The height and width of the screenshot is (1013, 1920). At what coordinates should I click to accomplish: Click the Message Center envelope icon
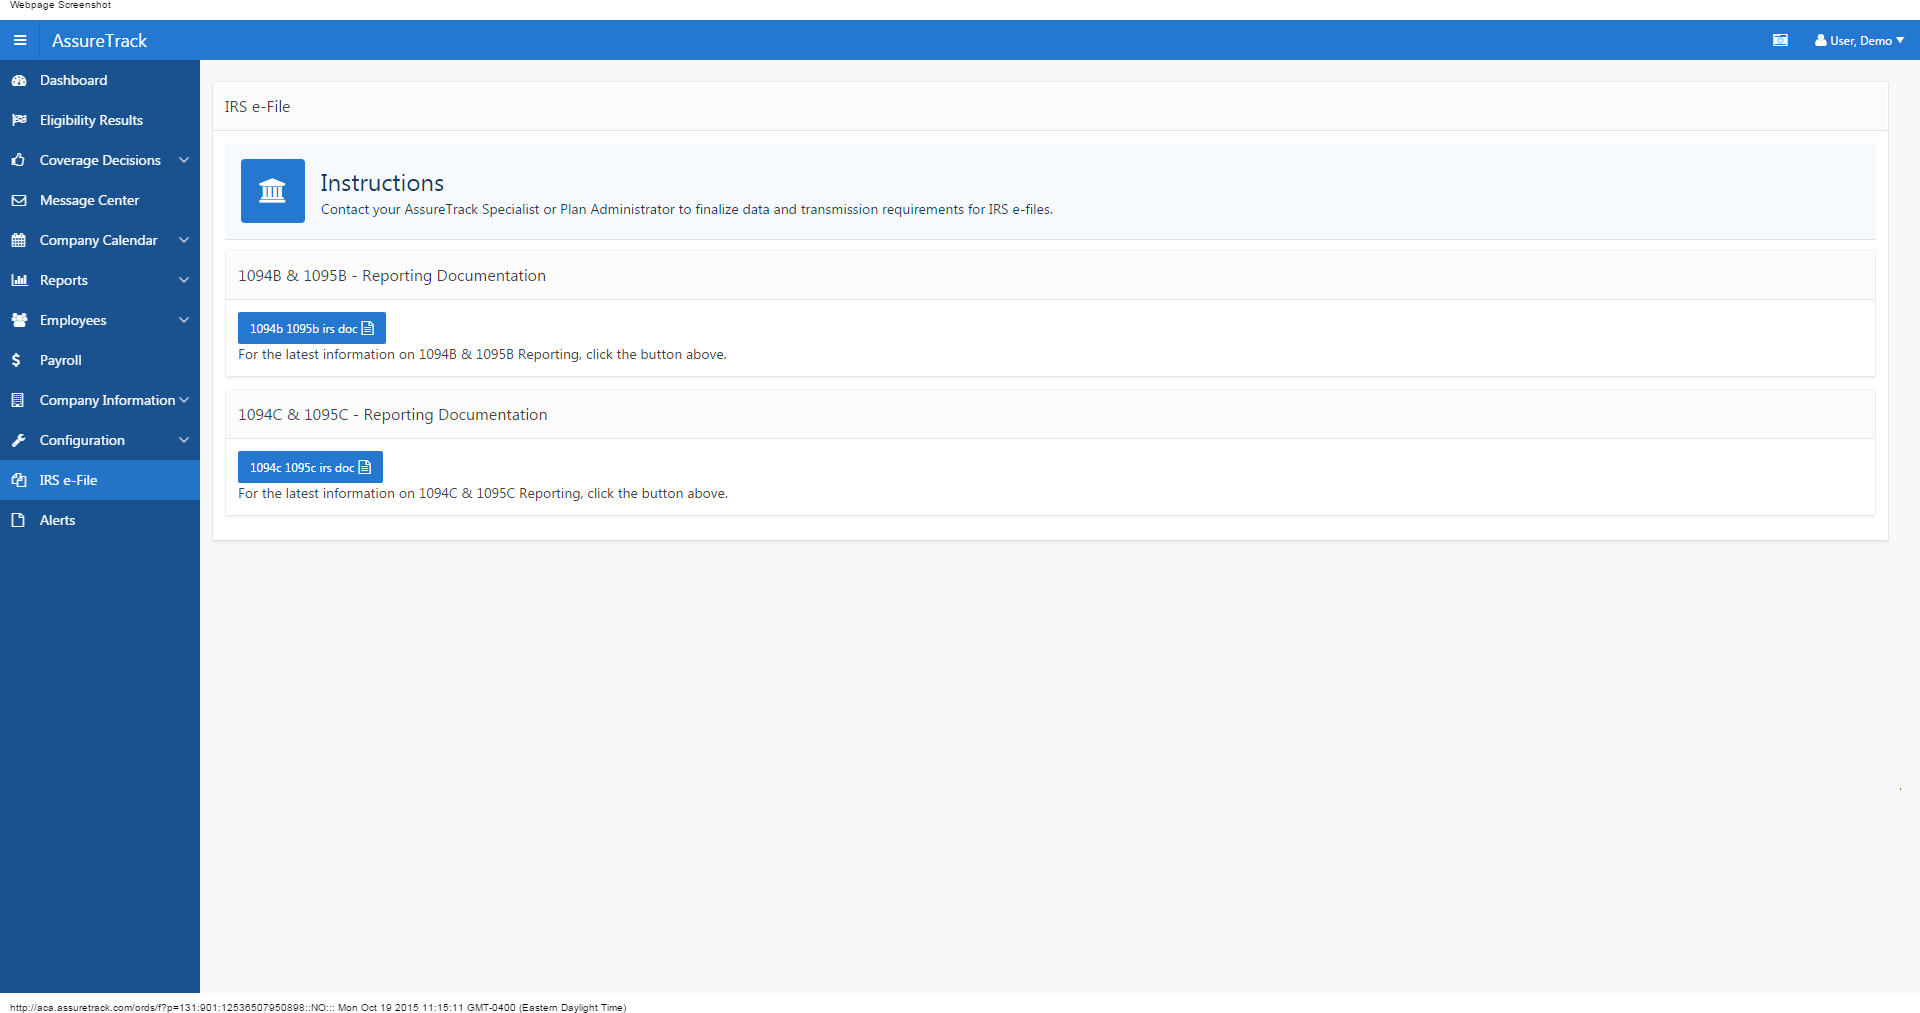[x=18, y=201]
